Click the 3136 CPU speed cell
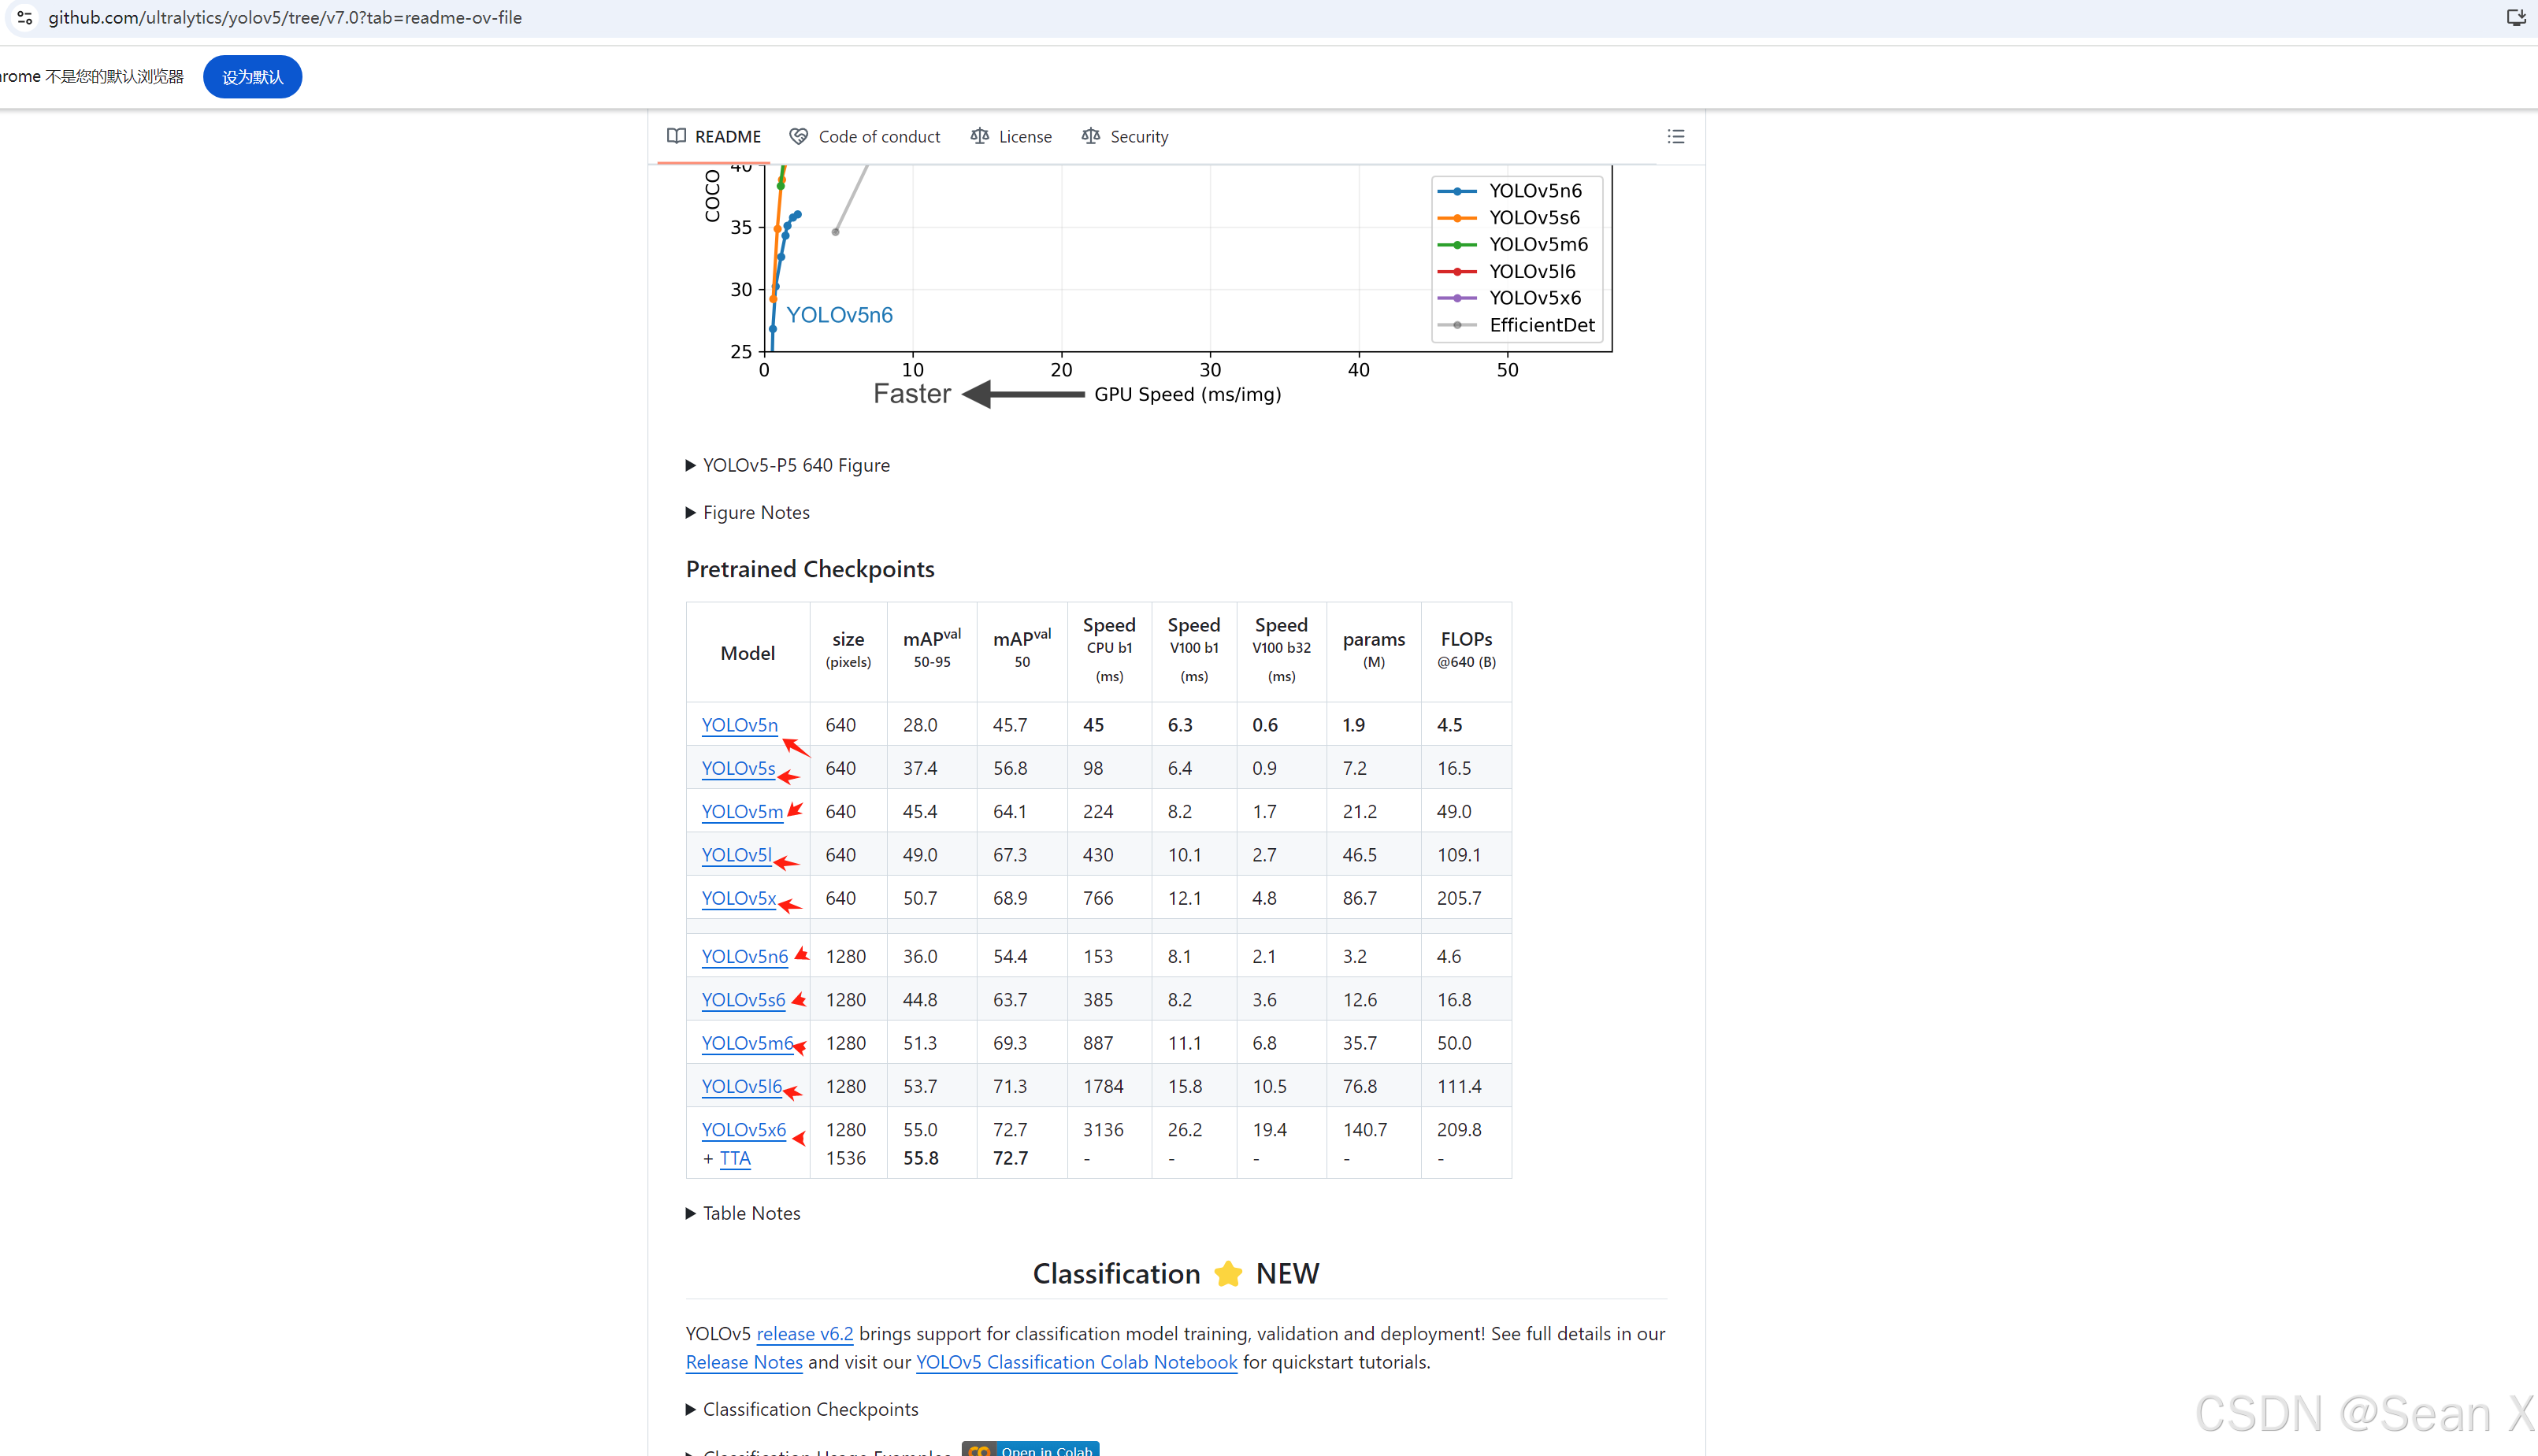Viewport: 2538px width, 1456px height. [x=1103, y=1130]
